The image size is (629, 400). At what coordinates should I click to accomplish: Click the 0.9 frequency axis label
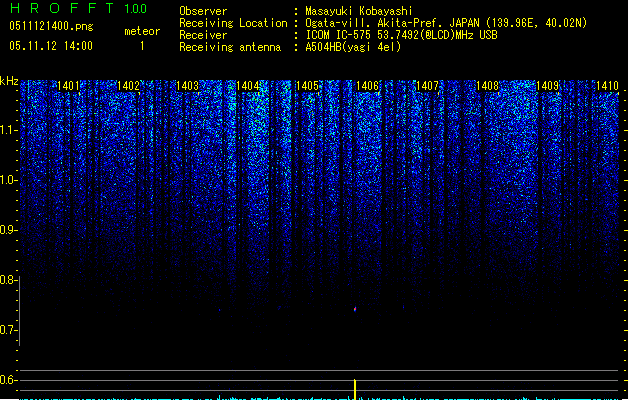tap(8, 230)
